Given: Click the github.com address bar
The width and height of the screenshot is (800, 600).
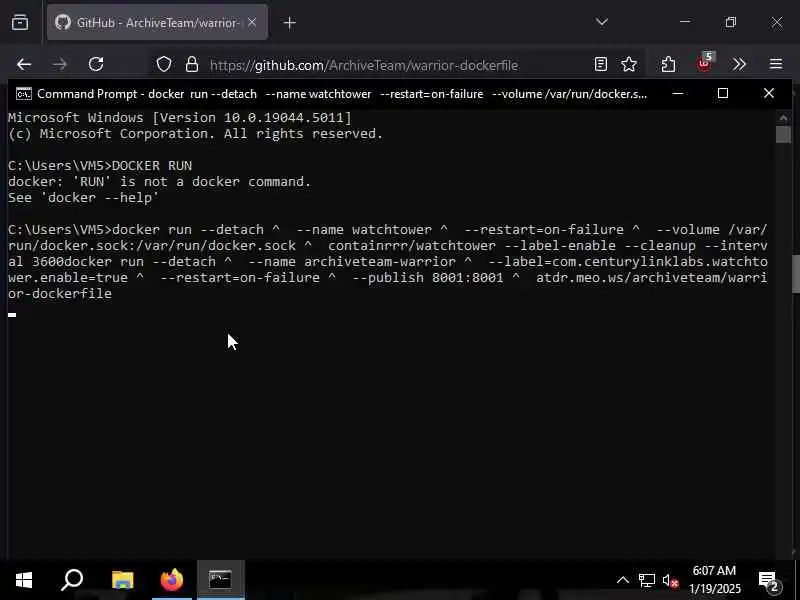Looking at the screenshot, I should tap(364, 65).
